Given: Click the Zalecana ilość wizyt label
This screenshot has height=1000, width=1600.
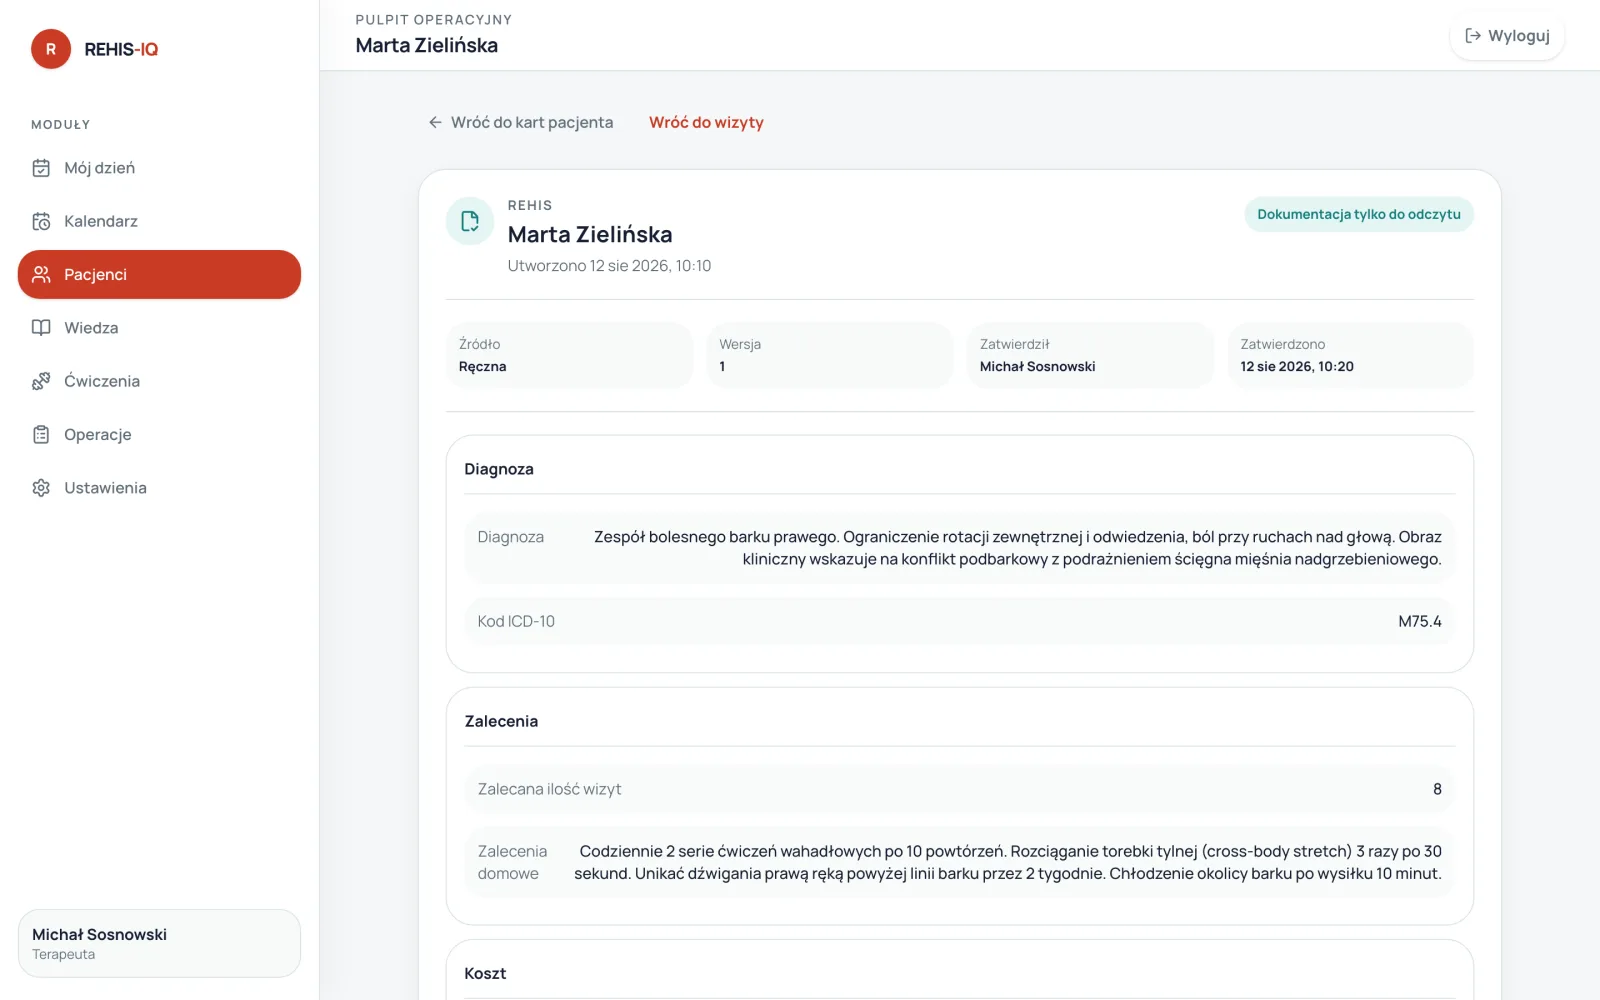Looking at the screenshot, I should pos(549,789).
